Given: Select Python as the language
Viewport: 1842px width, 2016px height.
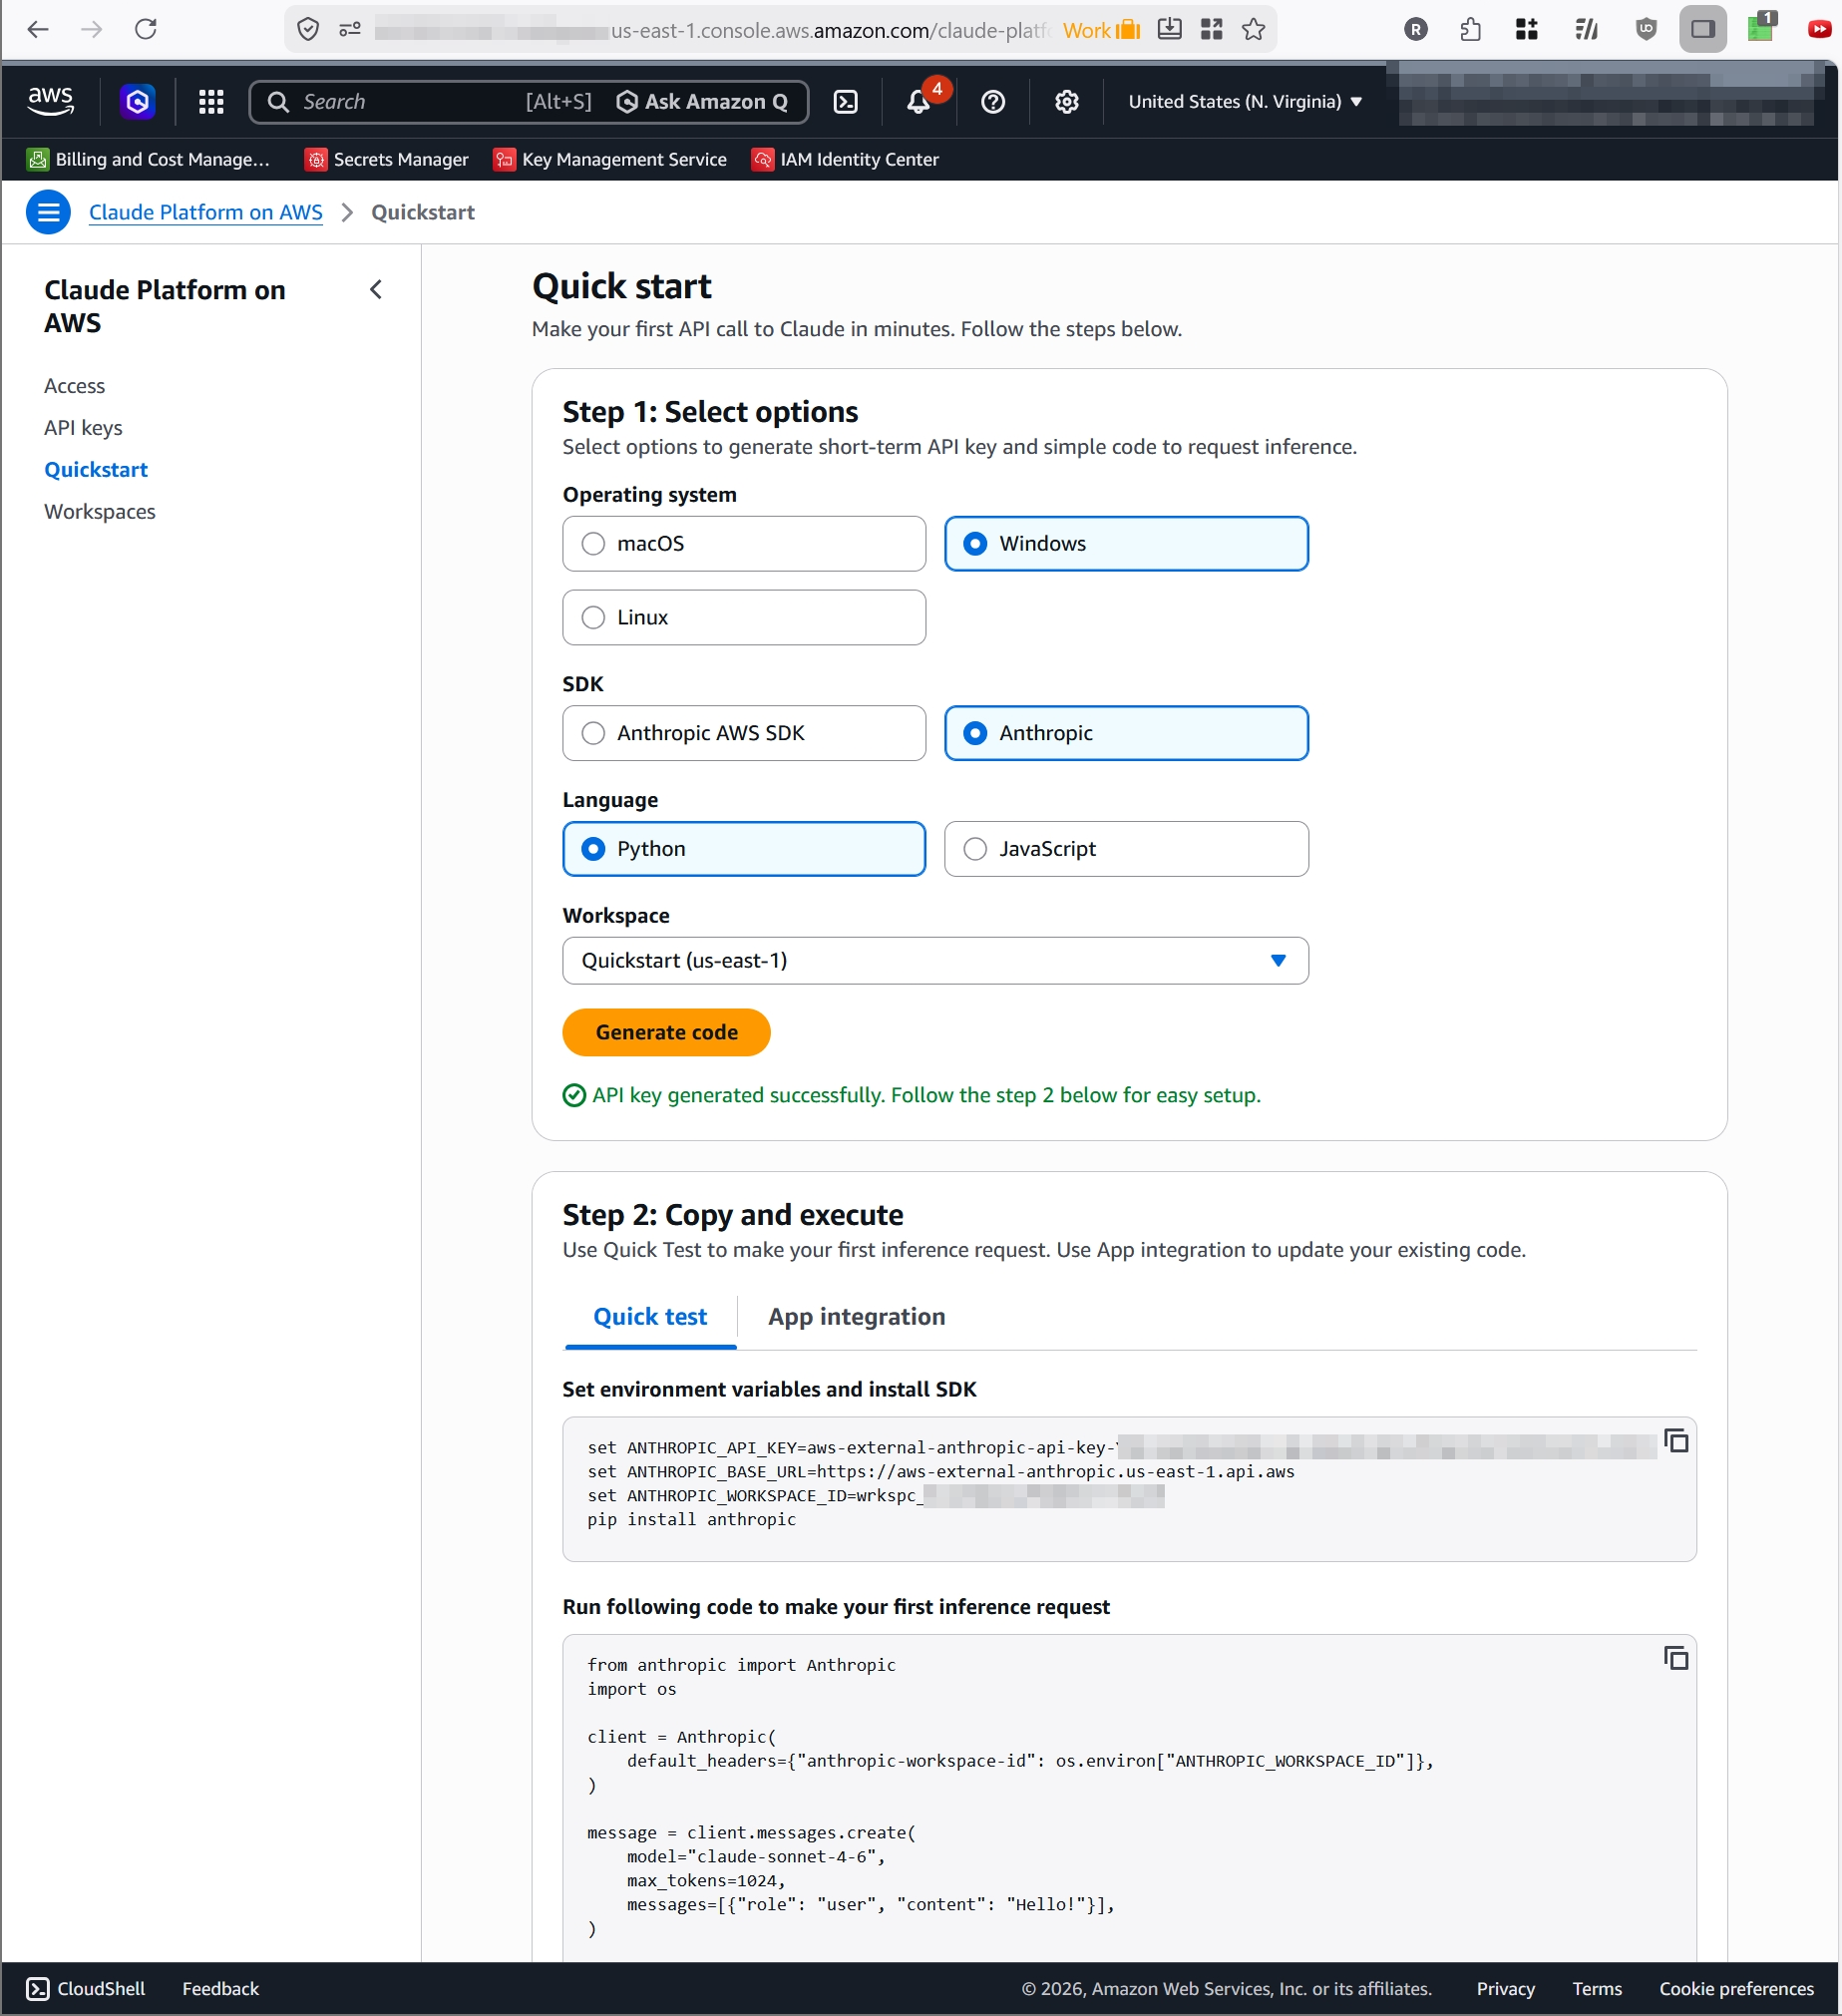Looking at the screenshot, I should (x=744, y=850).
